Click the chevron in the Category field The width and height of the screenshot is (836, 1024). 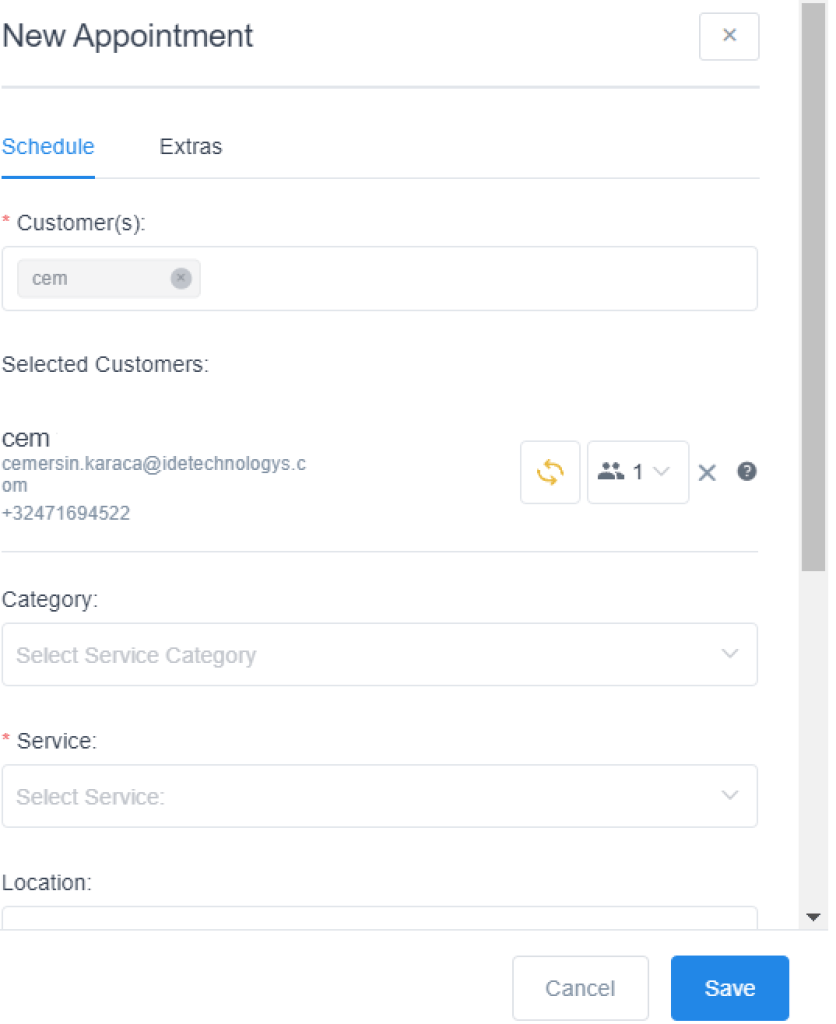[730, 654]
